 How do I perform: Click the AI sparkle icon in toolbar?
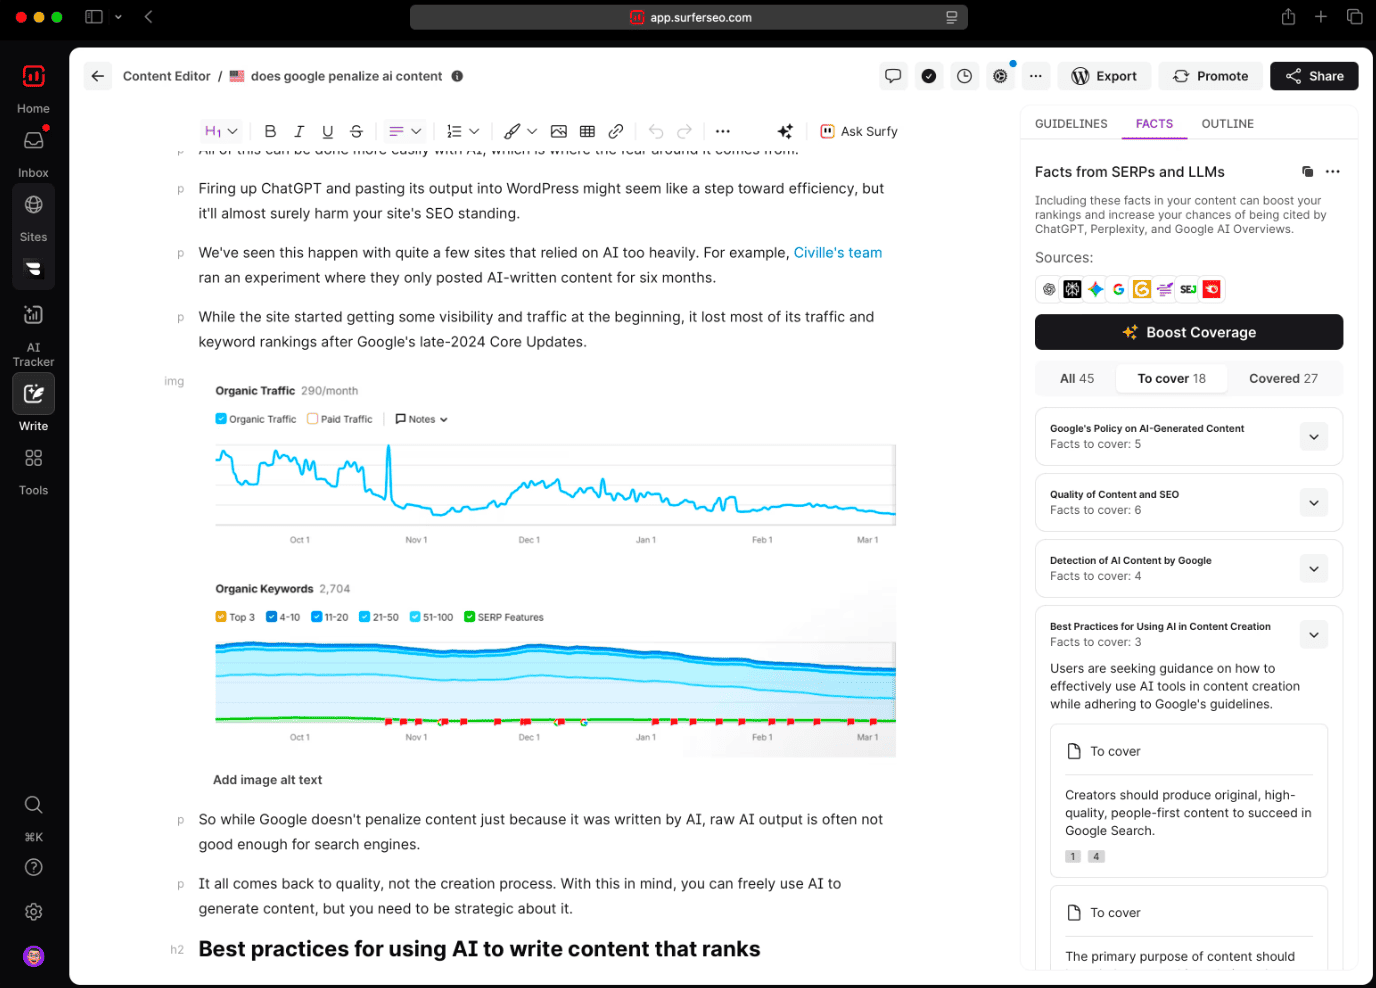tap(785, 131)
